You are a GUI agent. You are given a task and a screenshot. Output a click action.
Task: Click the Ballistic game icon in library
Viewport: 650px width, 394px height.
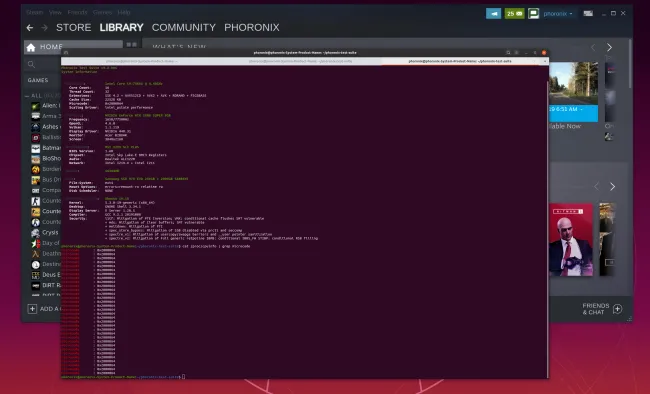point(36,137)
